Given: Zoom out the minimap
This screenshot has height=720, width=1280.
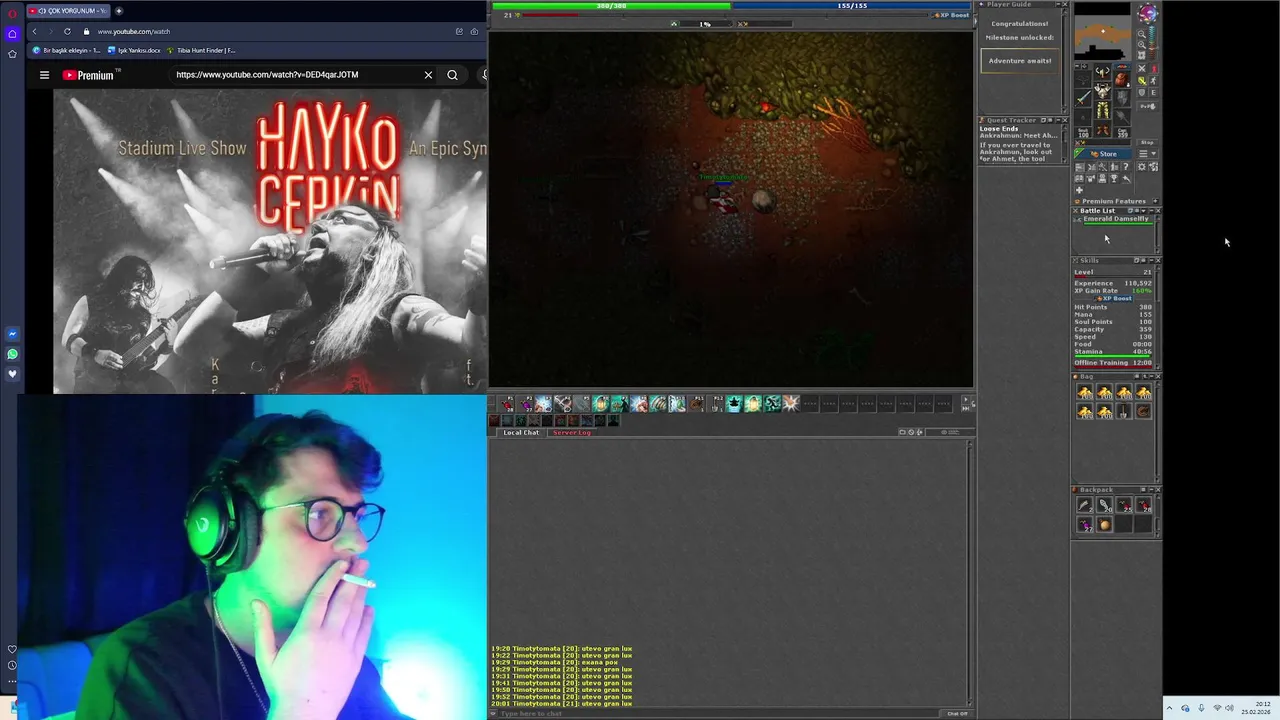Looking at the screenshot, I should click(1142, 34).
